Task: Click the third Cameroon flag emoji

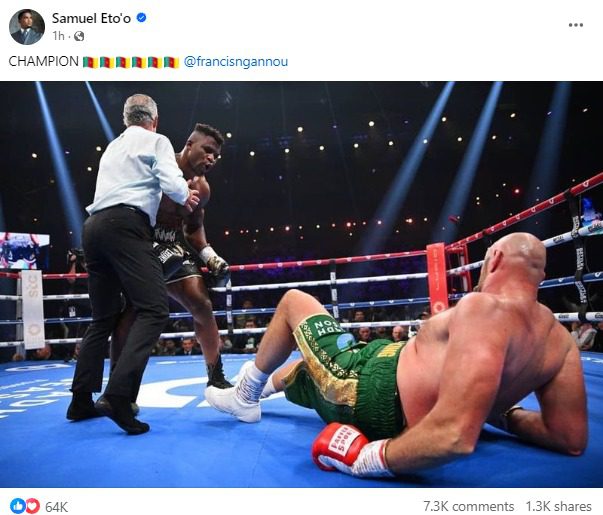Action: 123,62
